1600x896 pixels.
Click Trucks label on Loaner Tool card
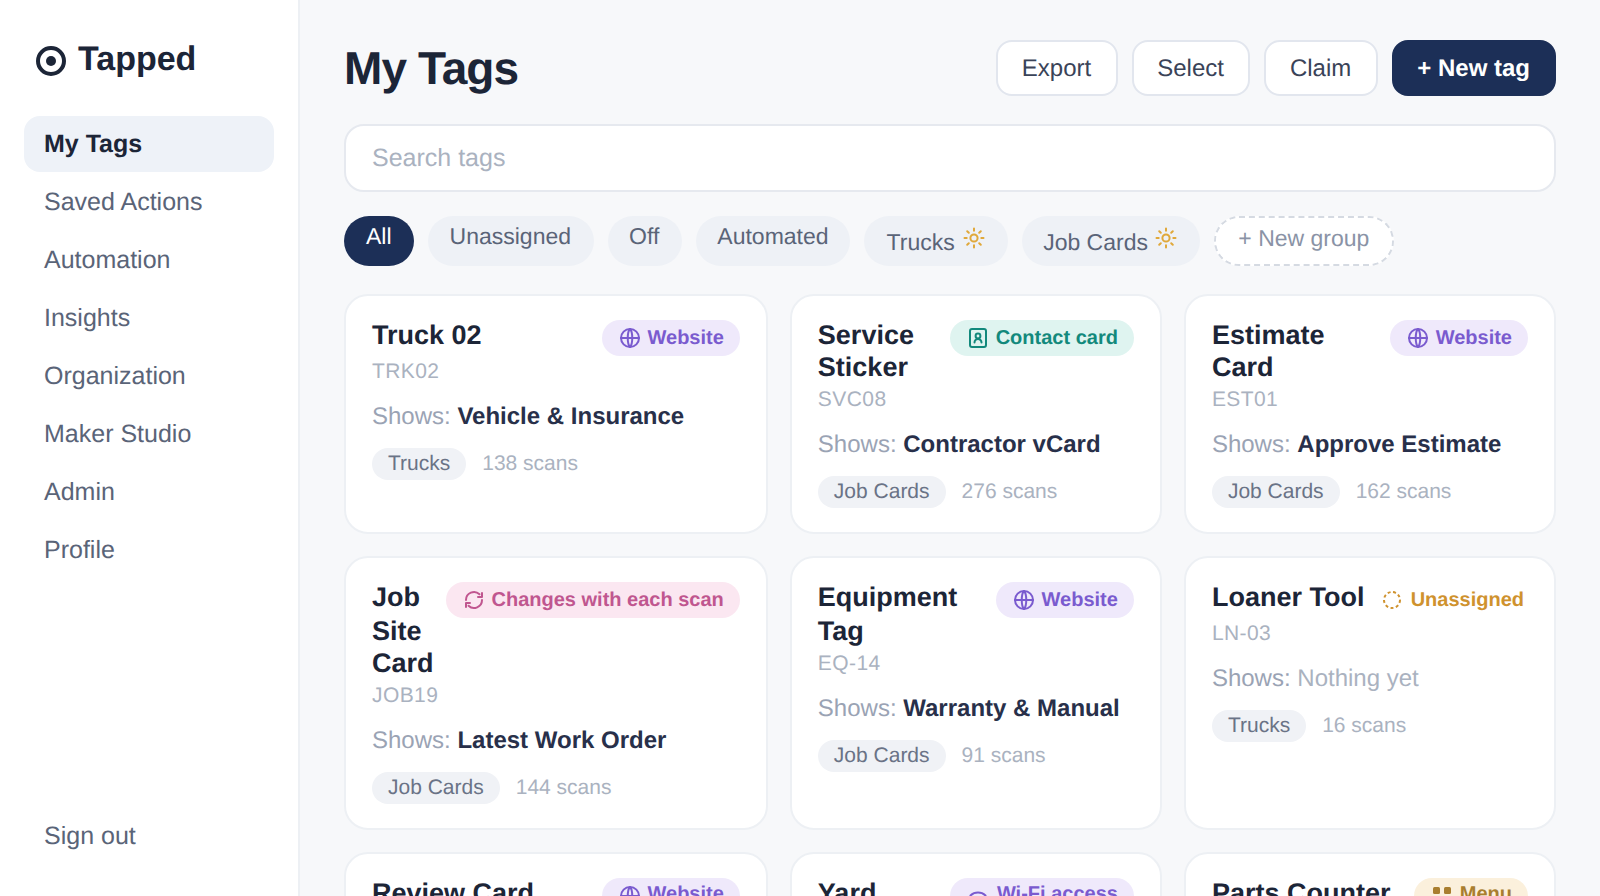pos(1259,726)
